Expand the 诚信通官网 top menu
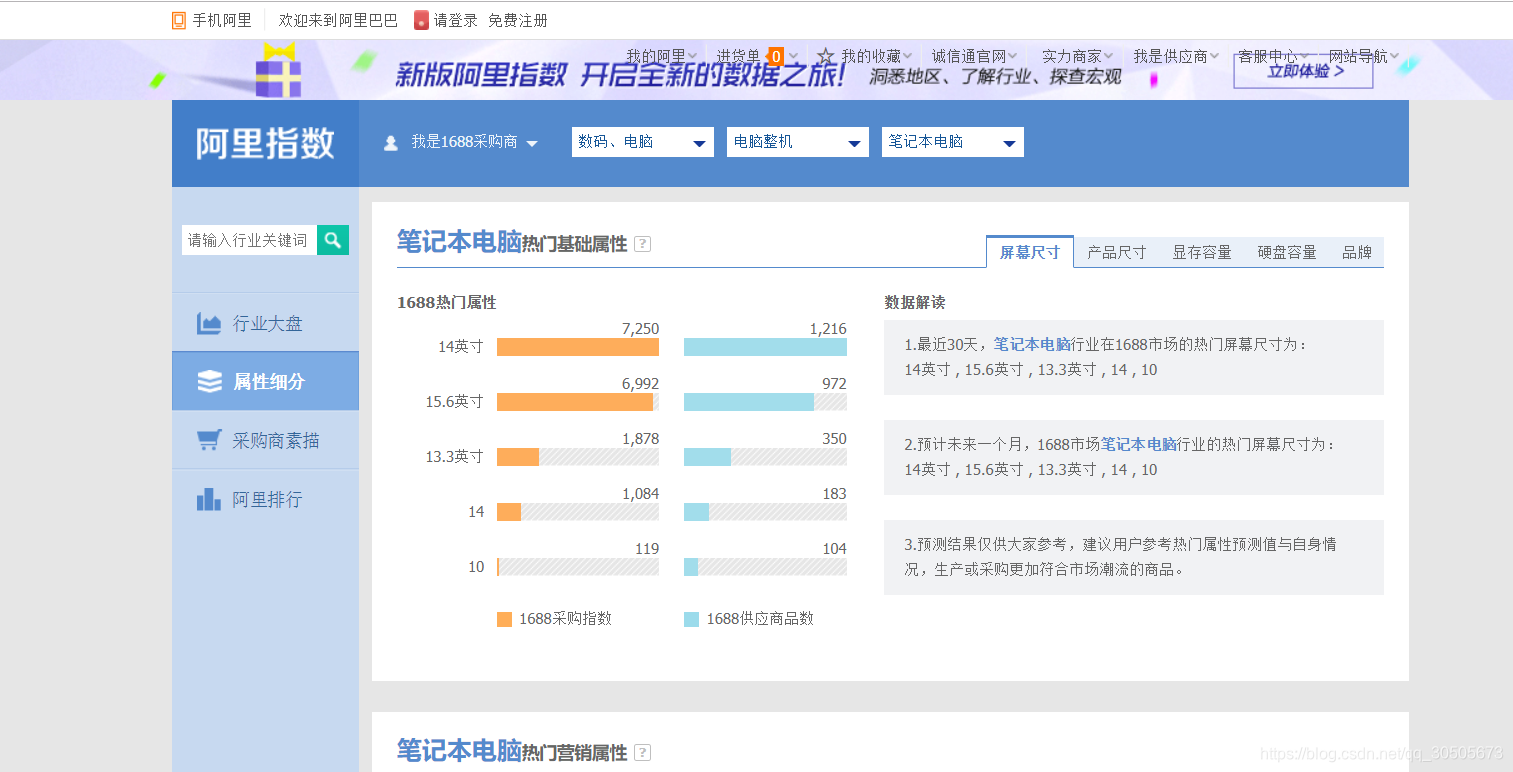 click(x=975, y=57)
